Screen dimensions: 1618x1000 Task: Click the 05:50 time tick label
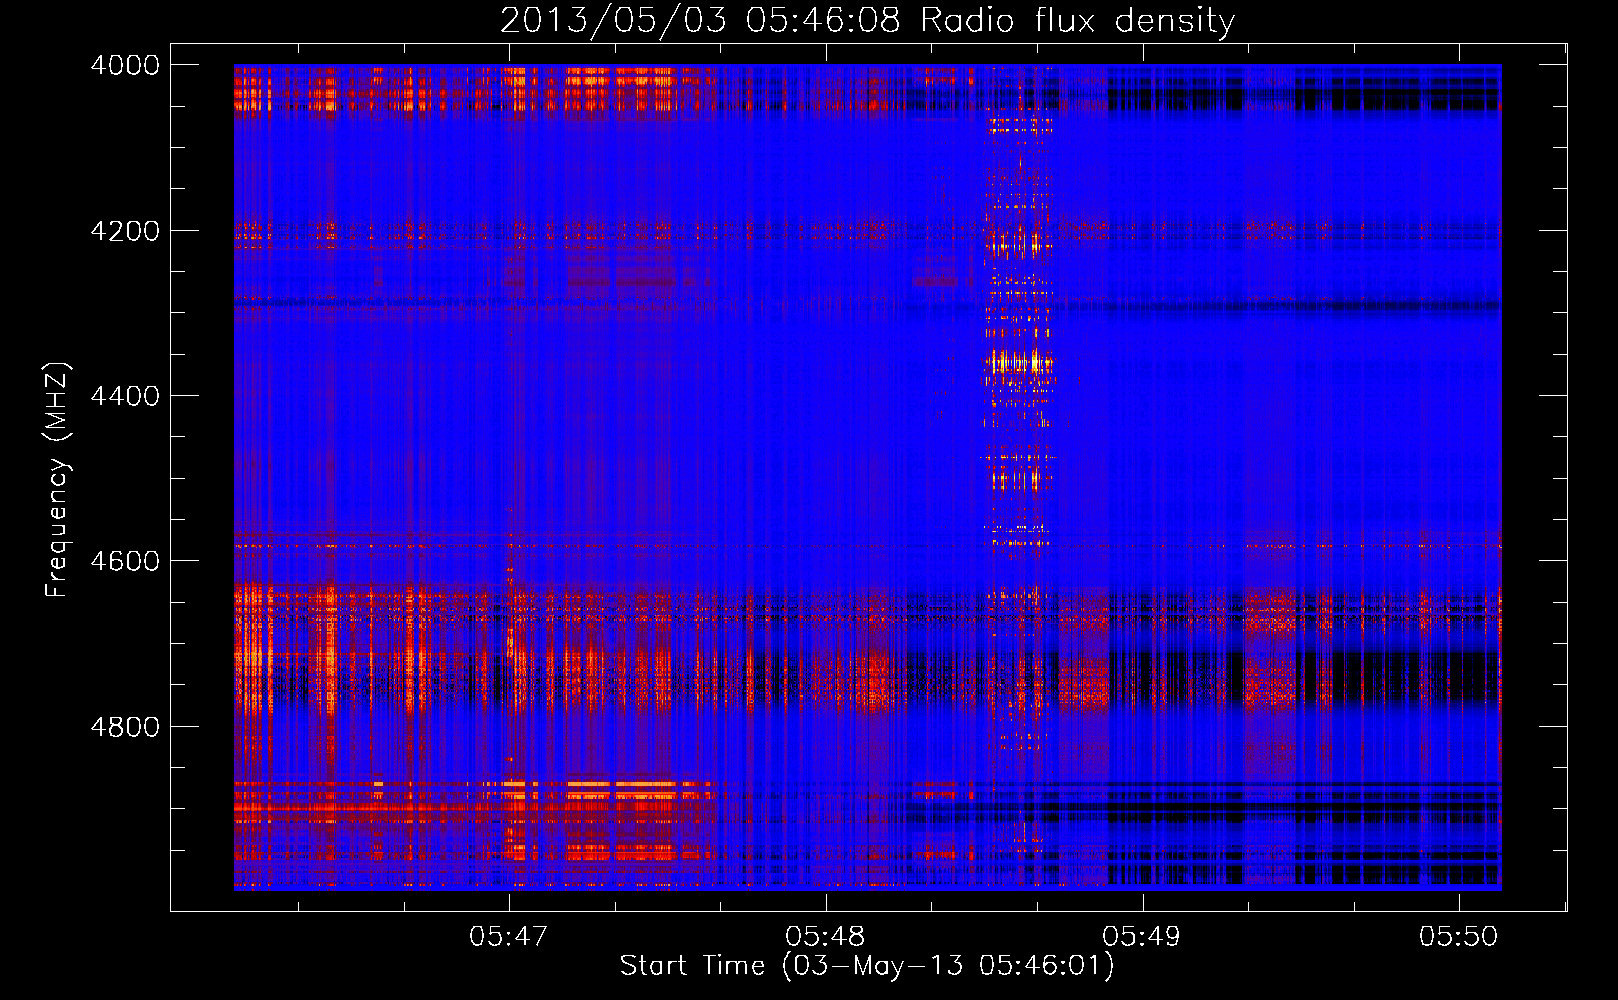coord(1459,937)
